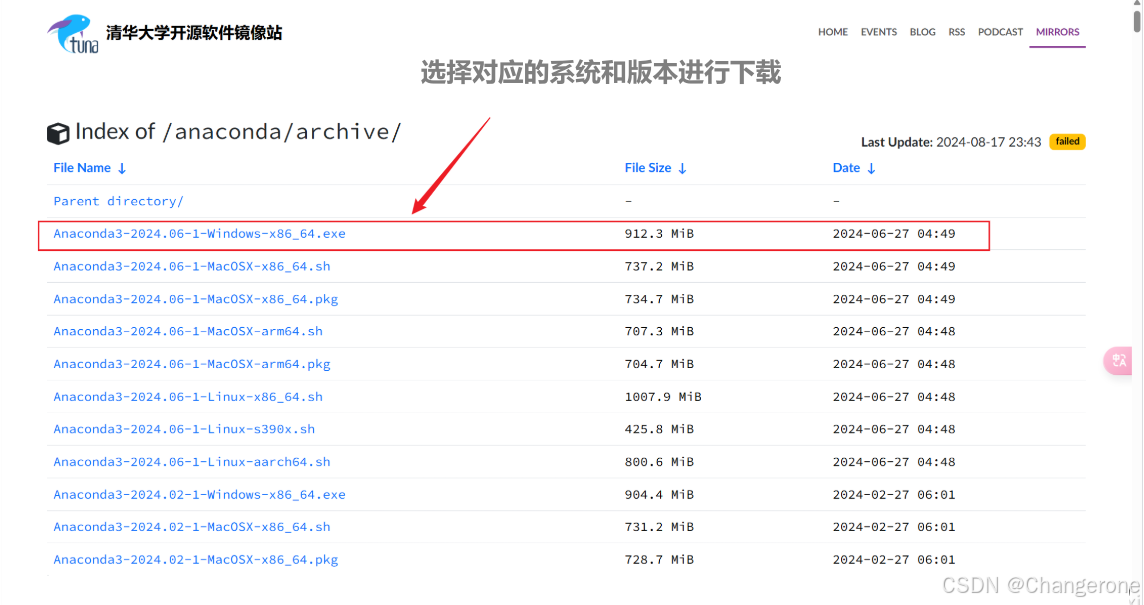This screenshot has width=1144, height=605.
Task: Download Anaconda3-2024.06-1-Windows-x86_64.exe
Action: [x=199, y=234]
